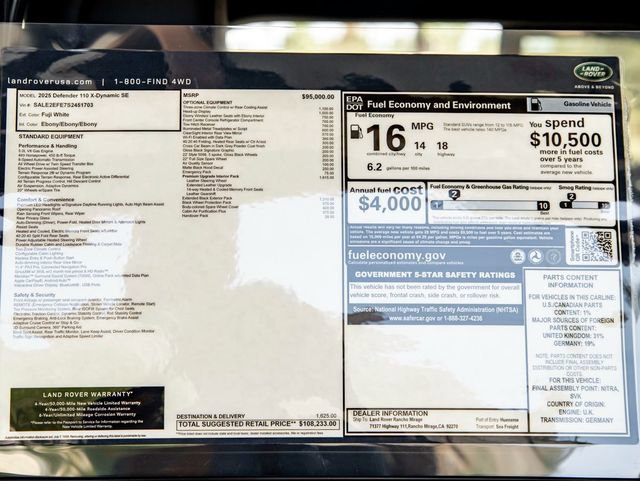The height and width of the screenshot is (481, 640).
Task: Click the city MPG value 14
Action: (x=420, y=146)
